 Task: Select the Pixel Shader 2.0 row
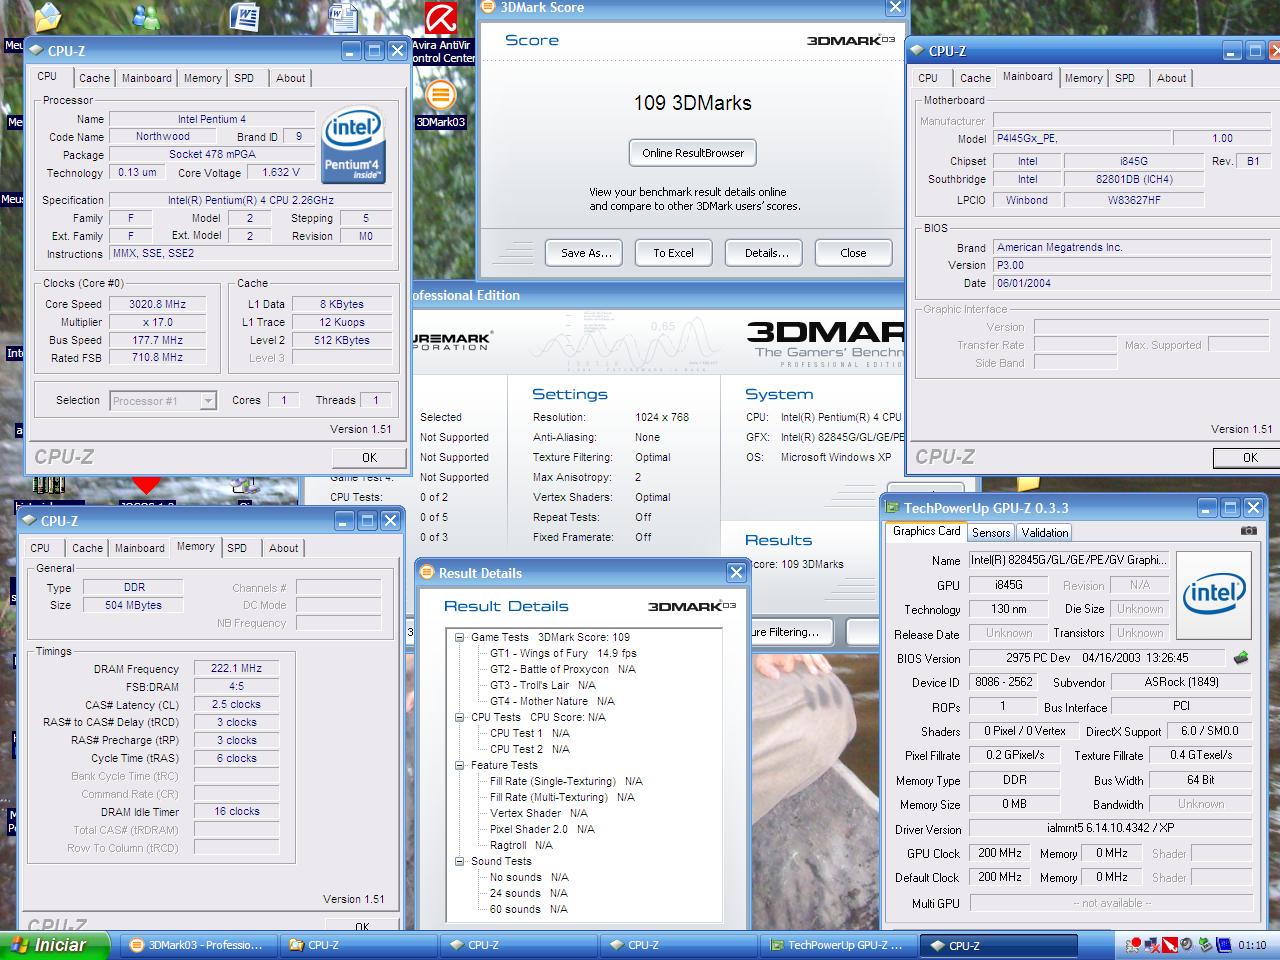coord(542,829)
